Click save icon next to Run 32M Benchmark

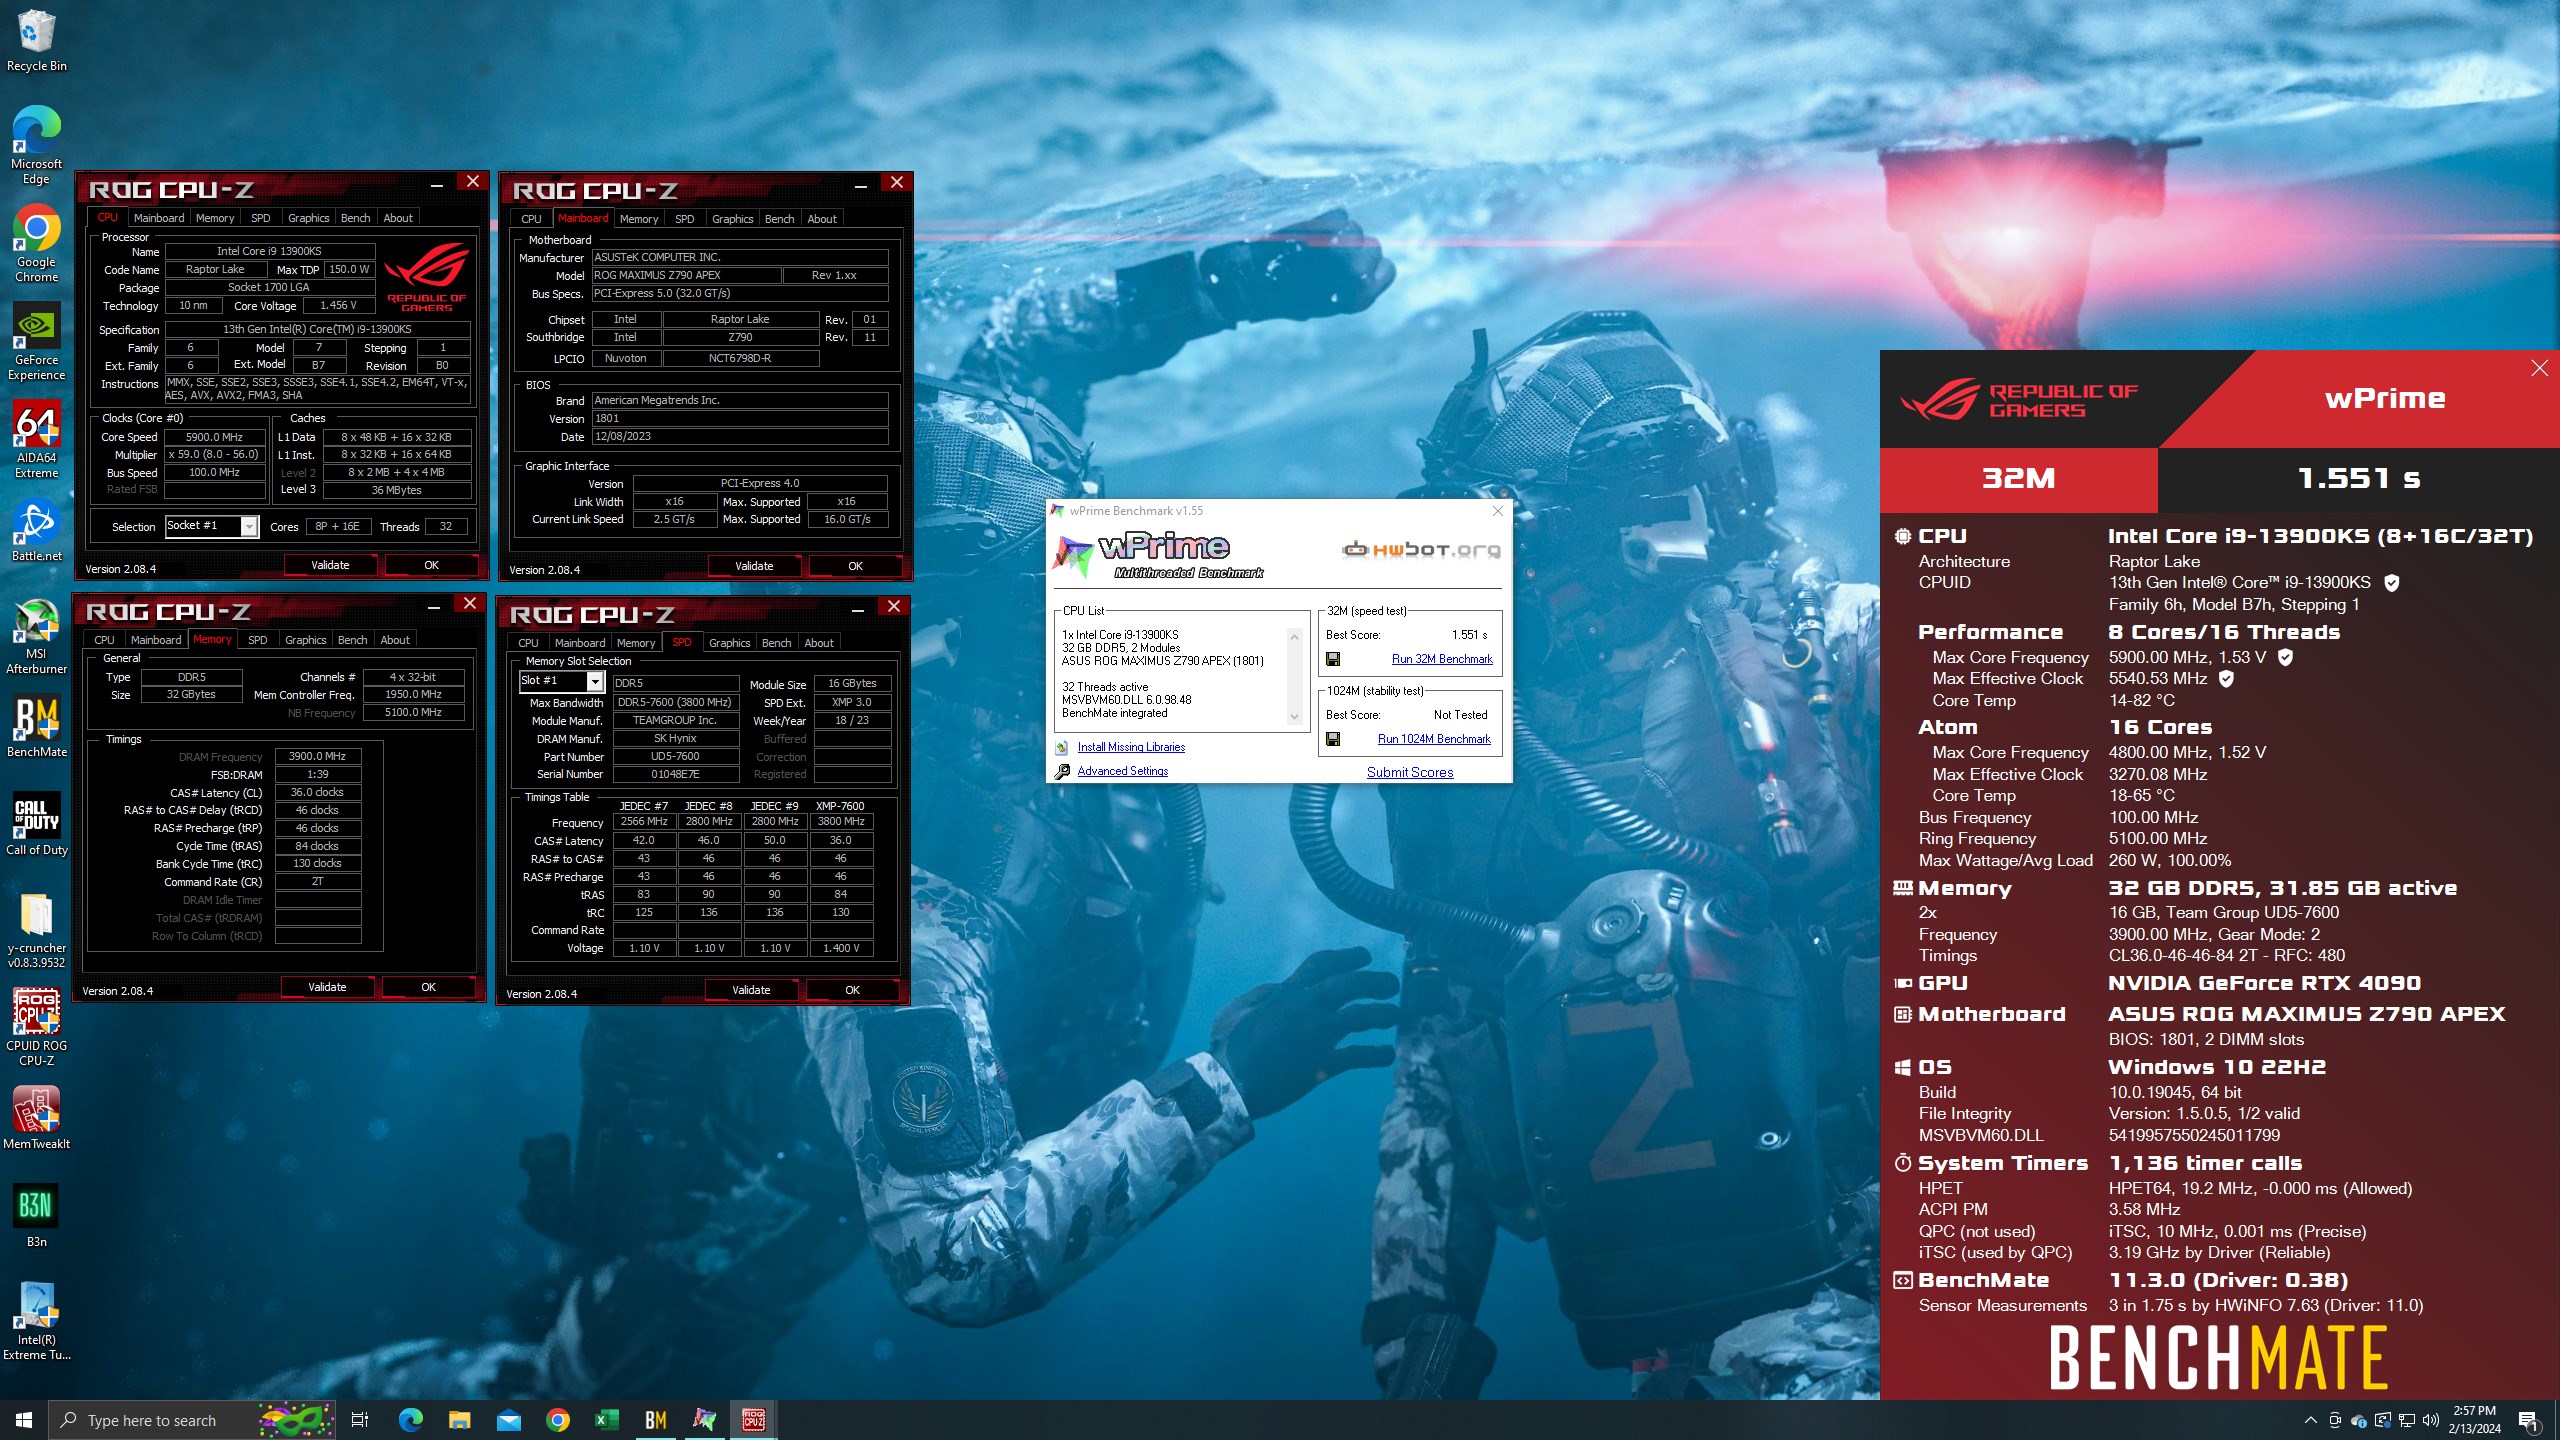[1333, 659]
